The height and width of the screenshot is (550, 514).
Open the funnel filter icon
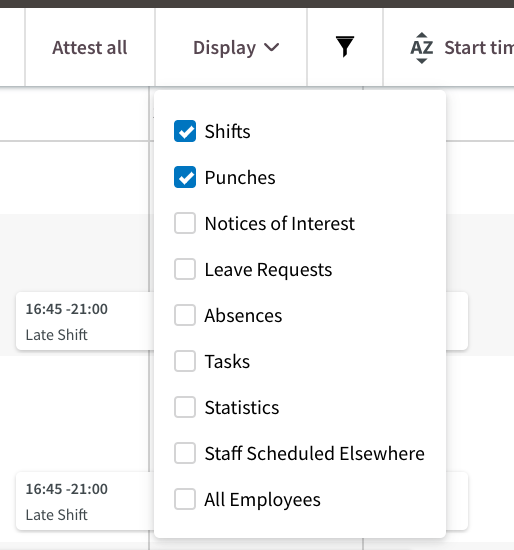345,47
